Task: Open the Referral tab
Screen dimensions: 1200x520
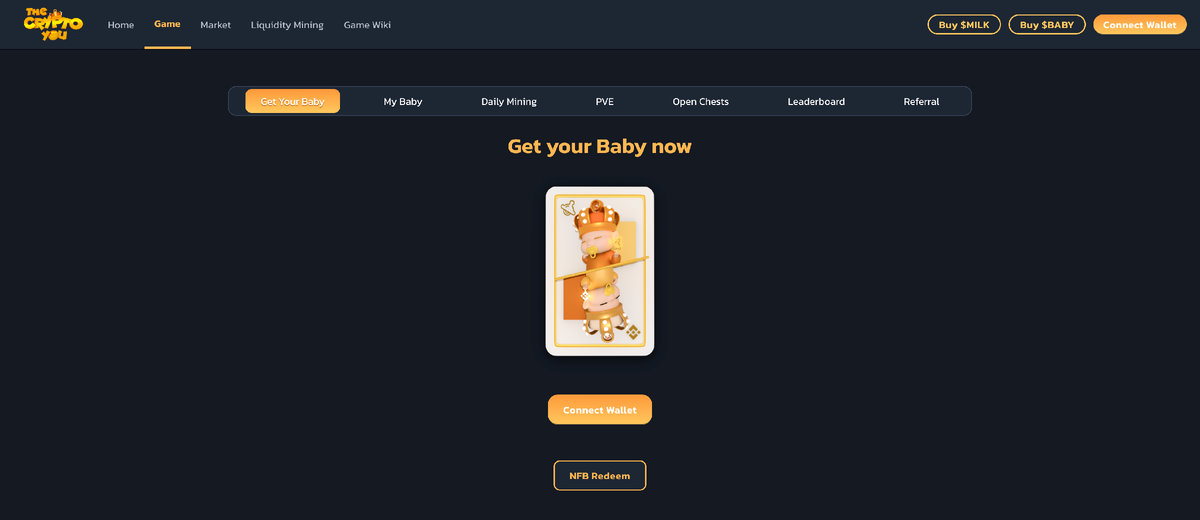Action: (x=921, y=101)
